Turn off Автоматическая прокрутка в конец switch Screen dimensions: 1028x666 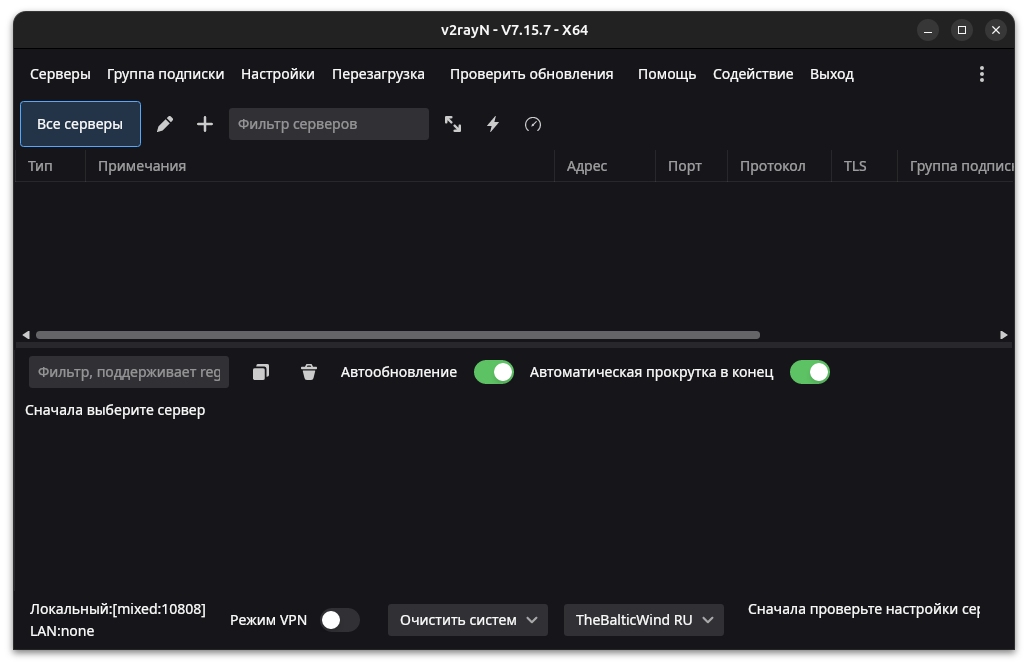point(810,372)
